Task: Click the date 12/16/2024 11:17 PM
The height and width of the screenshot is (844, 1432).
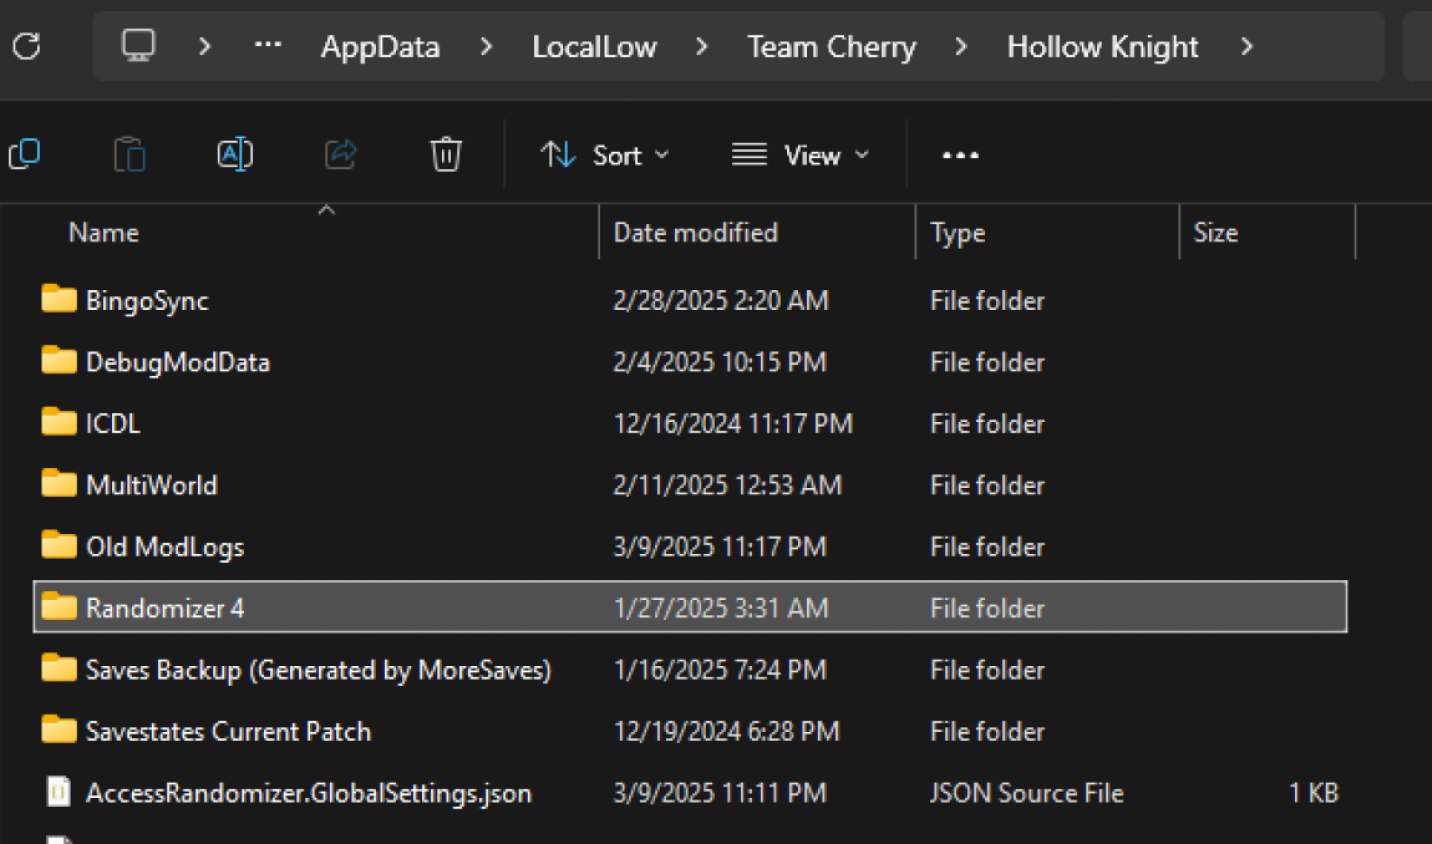Action: (x=733, y=423)
